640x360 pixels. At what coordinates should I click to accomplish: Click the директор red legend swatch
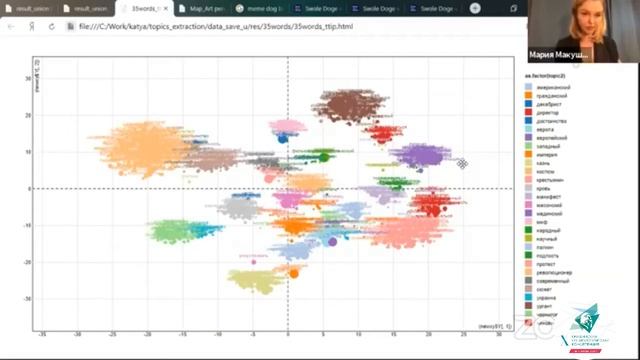(528, 112)
